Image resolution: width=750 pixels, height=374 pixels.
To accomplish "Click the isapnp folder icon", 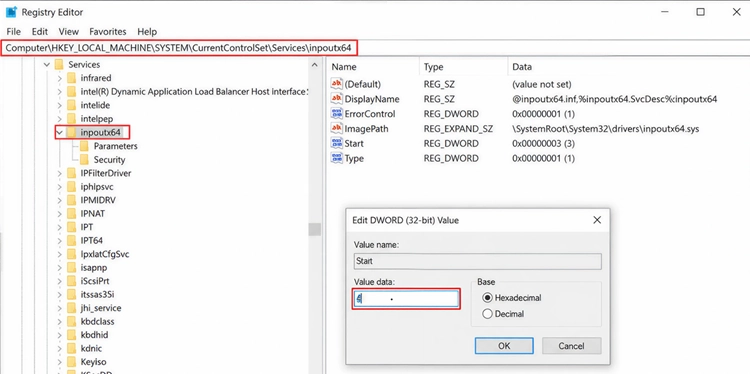I will coord(71,267).
